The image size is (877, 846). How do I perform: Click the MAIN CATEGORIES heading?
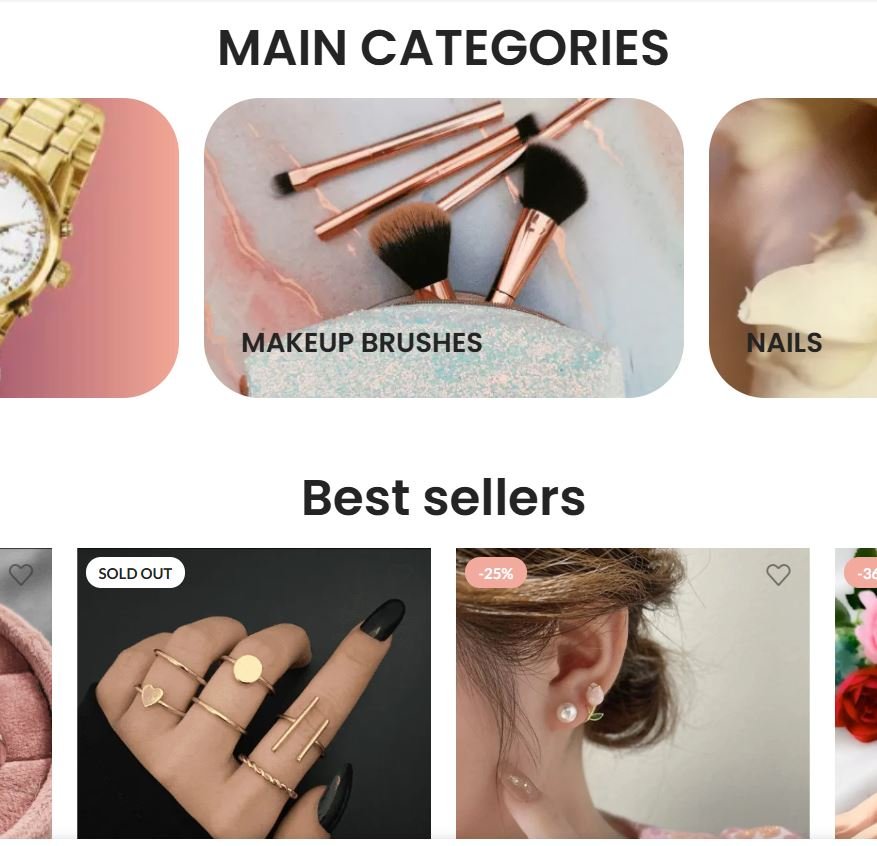click(x=443, y=48)
